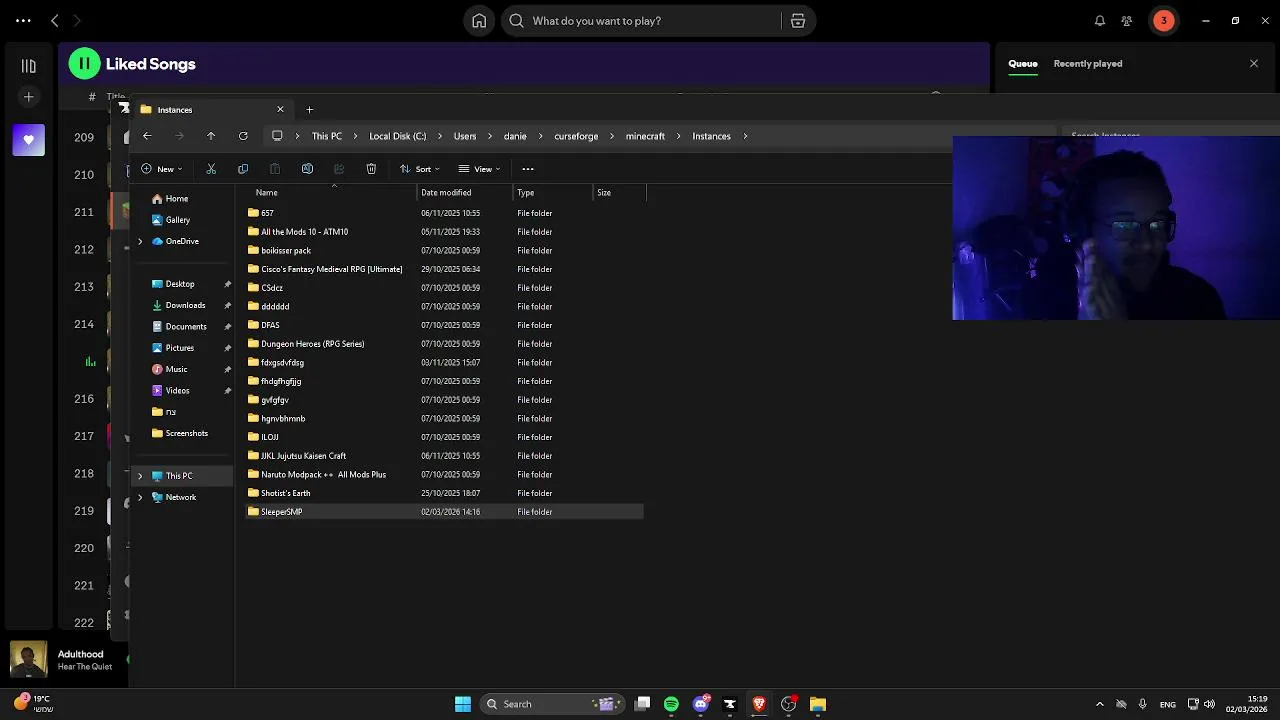
Task: Select JJKL Jujutsu Kaisen Craft folder
Action: [445, 456]
